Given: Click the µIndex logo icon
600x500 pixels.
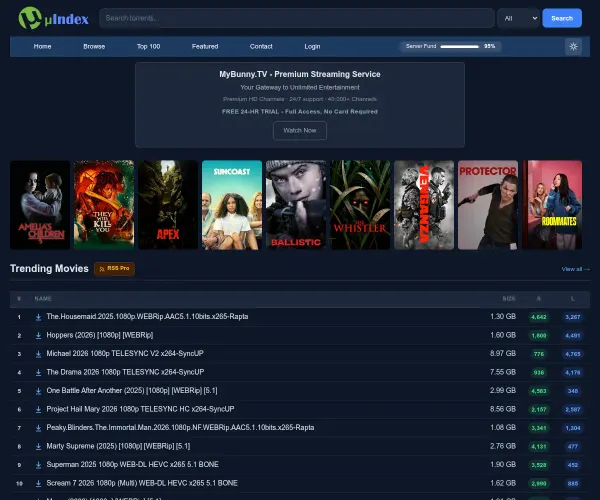Looking at the screenshot, I should 30,18.
